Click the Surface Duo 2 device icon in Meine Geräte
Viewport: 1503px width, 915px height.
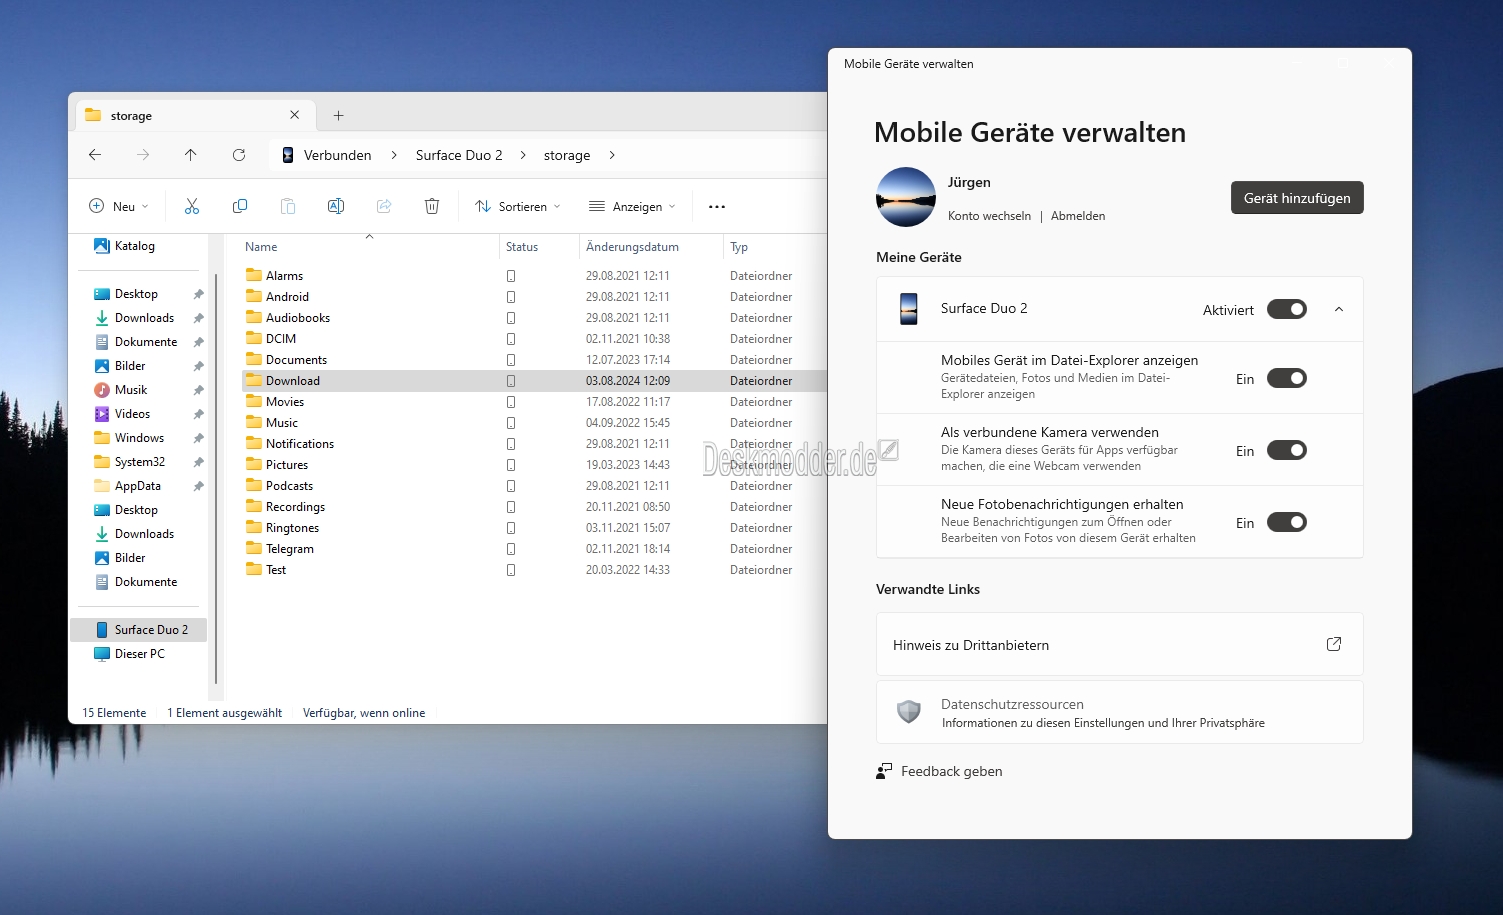pos(909,309)
